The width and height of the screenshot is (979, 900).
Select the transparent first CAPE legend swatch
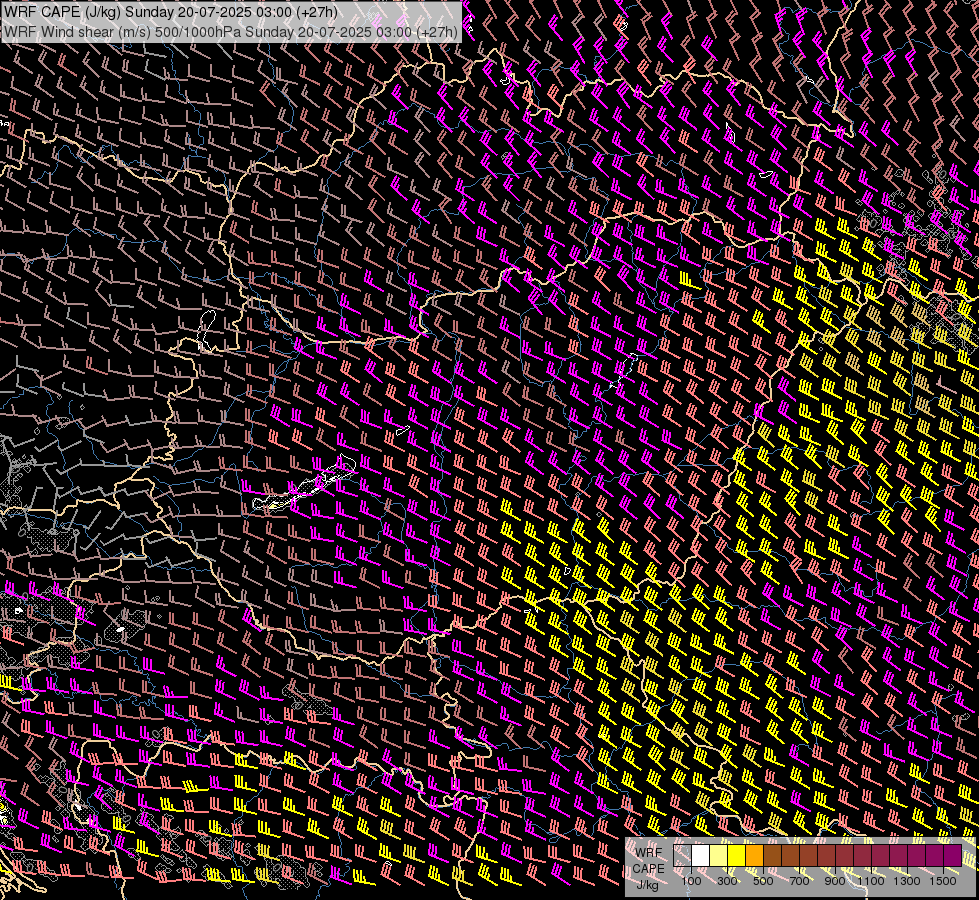click(x=682, y=856)
